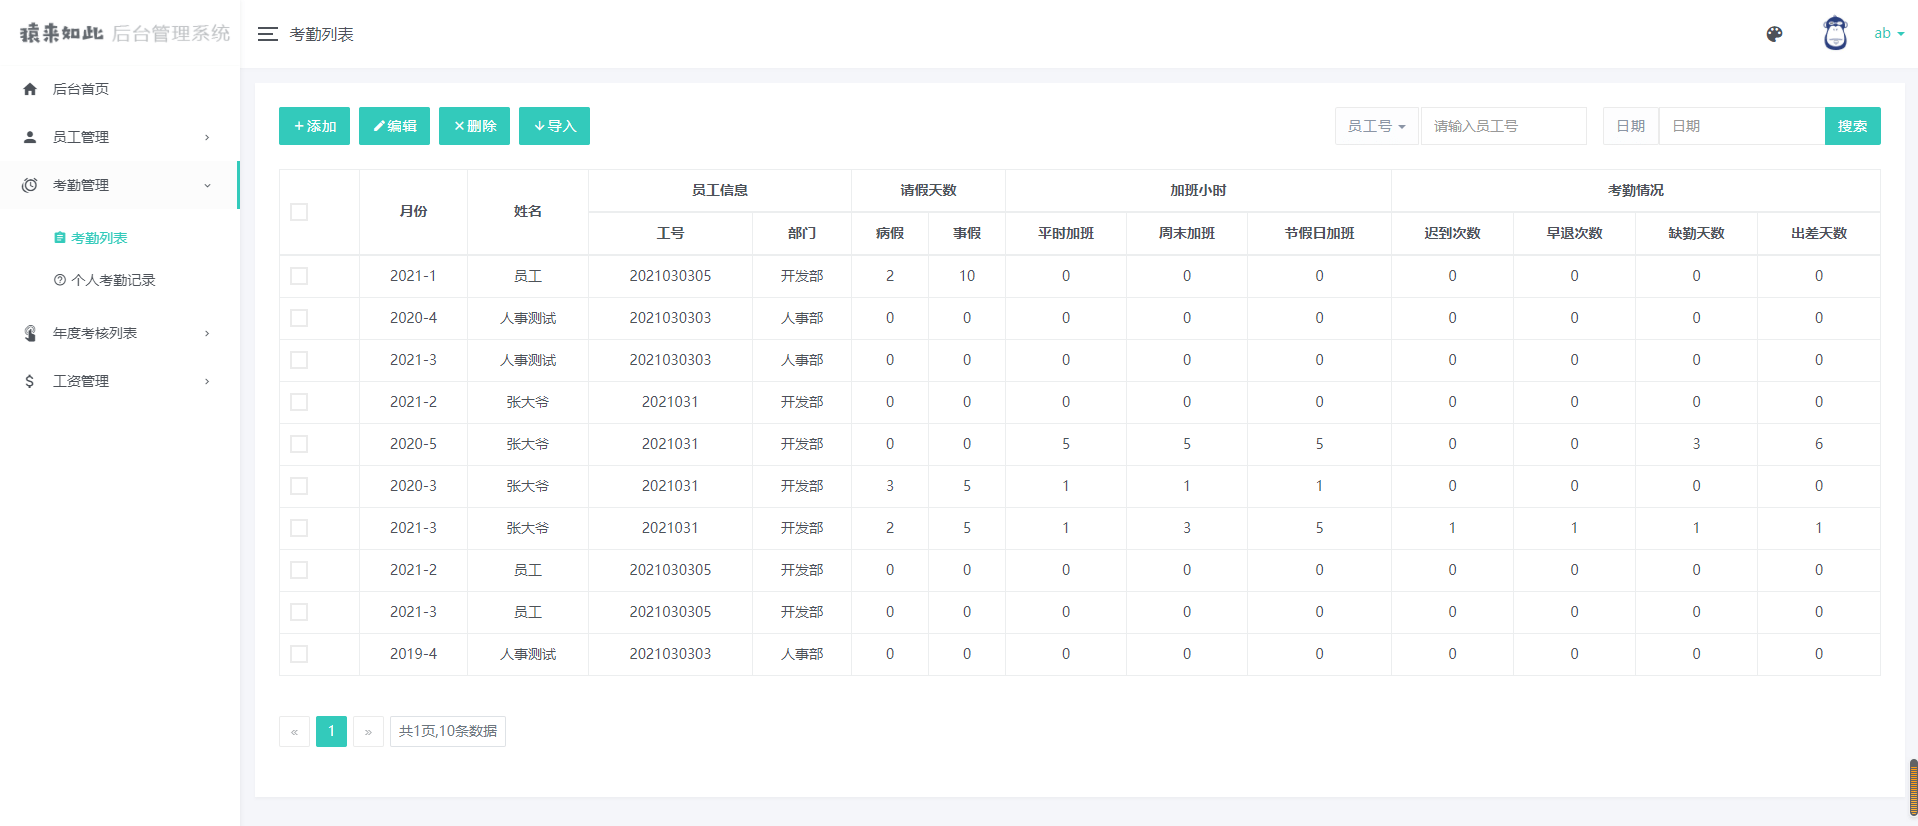
Task: Click the clock icon for 考勤管理
Action: coord(30,185)
